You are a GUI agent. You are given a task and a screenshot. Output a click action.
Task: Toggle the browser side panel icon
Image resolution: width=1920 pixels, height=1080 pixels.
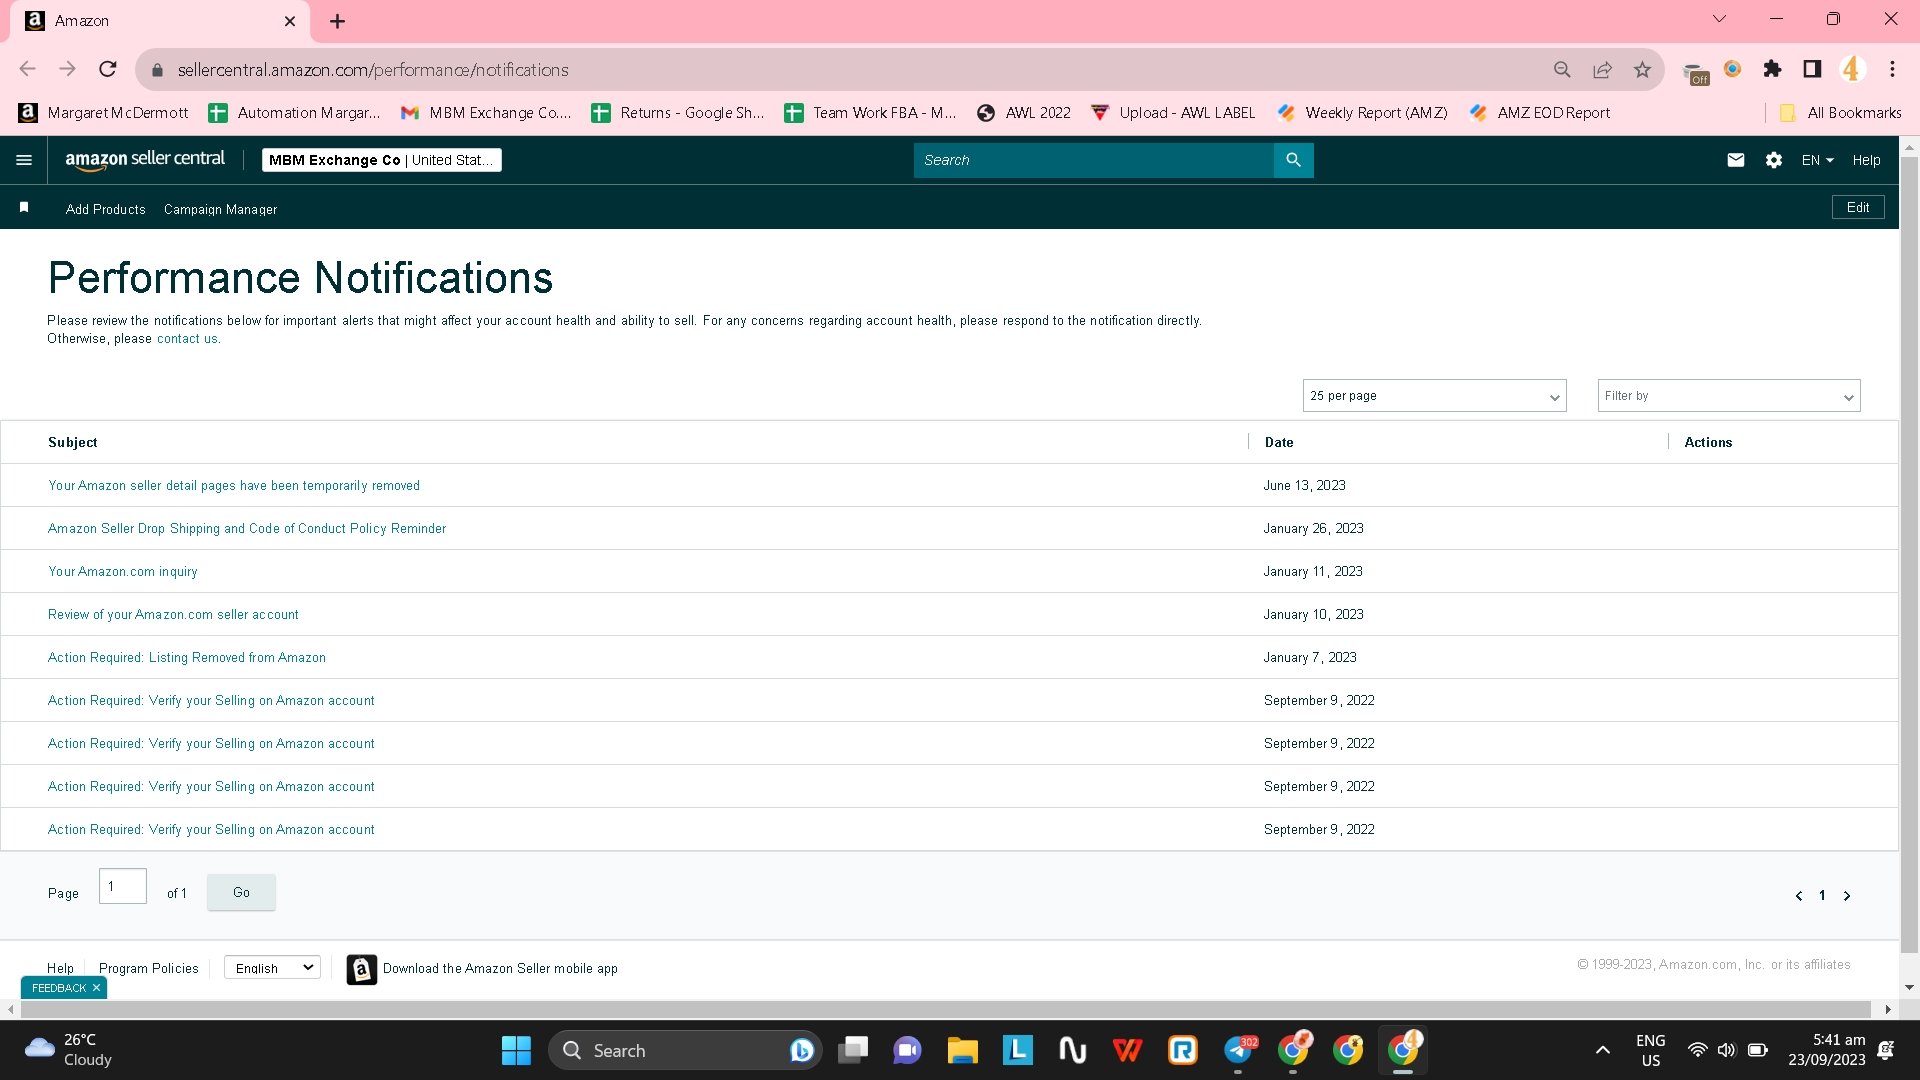(x=1812, y=69)
